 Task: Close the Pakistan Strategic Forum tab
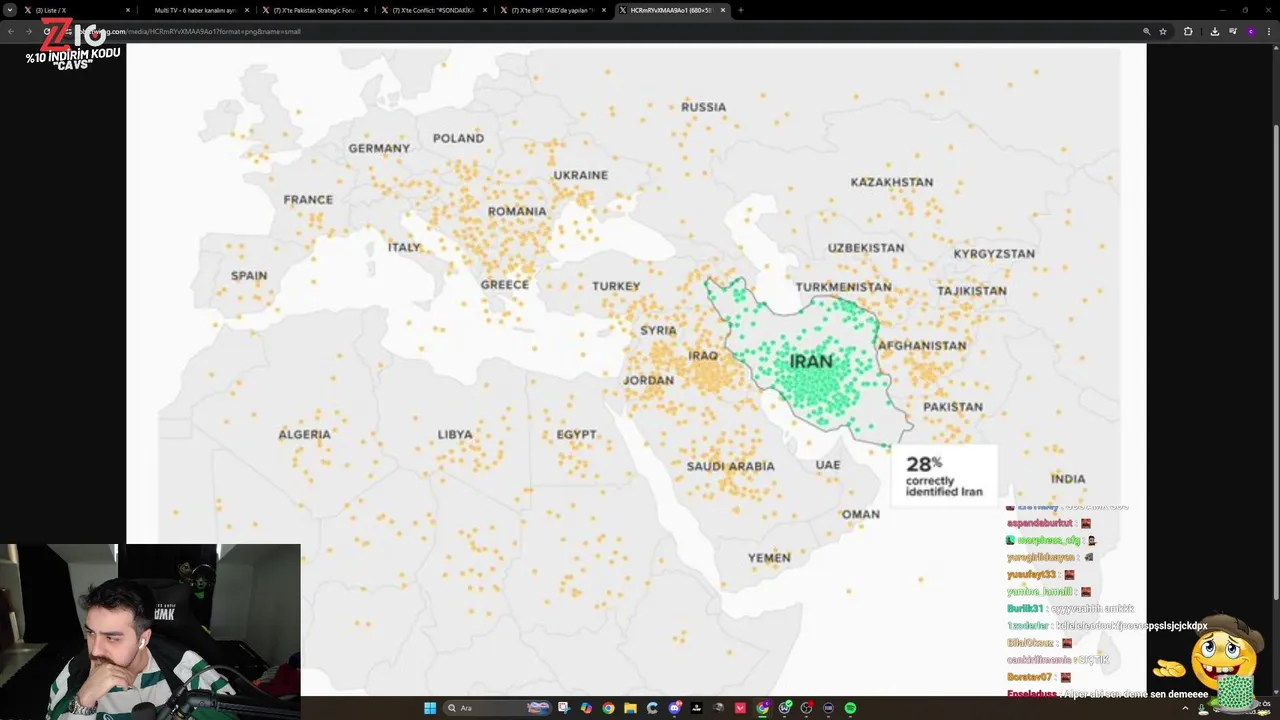click(364, 10)
